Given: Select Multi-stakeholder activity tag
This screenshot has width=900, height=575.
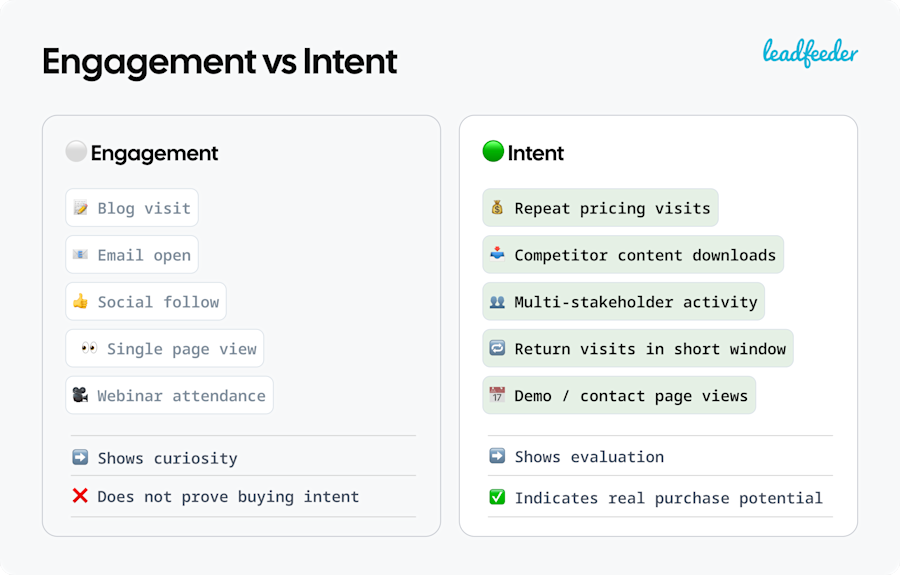Looking at the screenshot, I should 624,302.
